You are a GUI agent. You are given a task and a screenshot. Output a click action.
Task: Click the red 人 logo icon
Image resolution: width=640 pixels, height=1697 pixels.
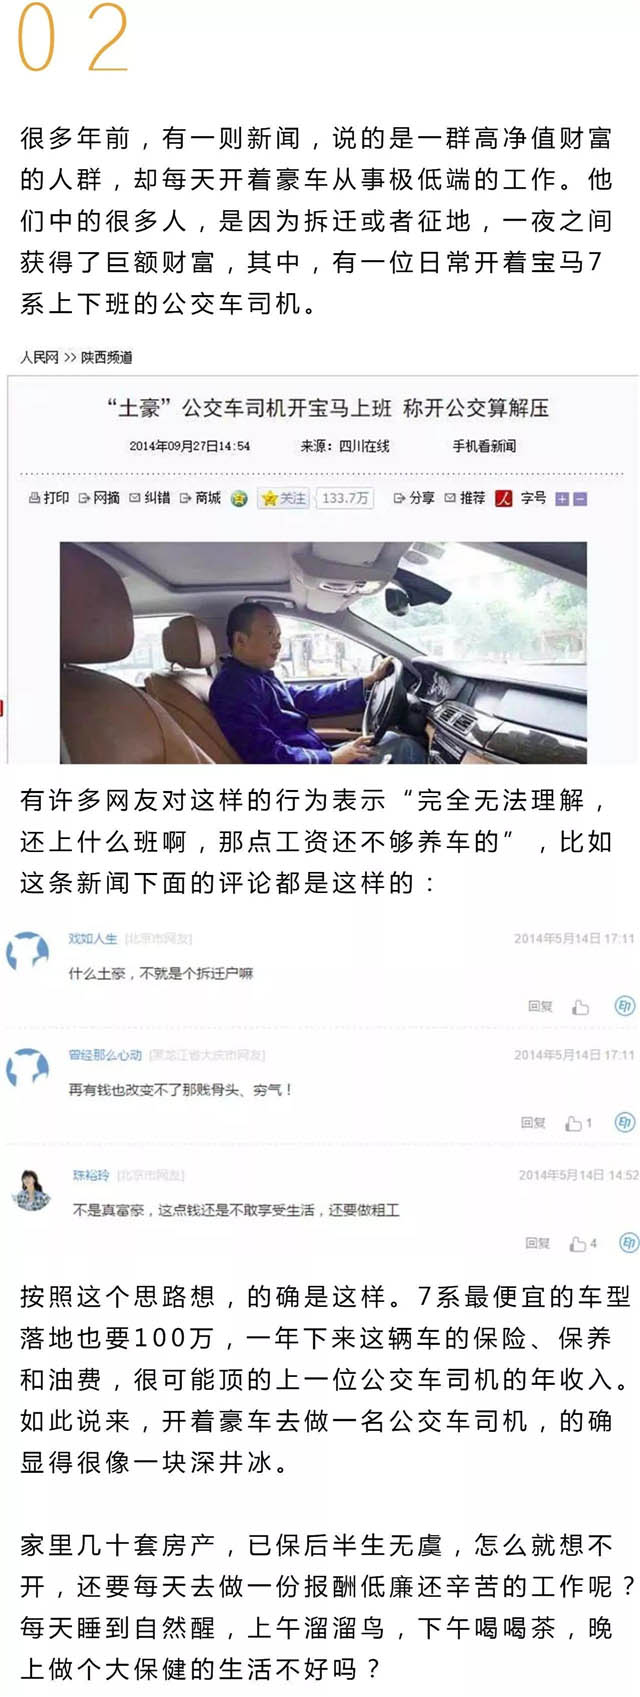coord(504,498)
